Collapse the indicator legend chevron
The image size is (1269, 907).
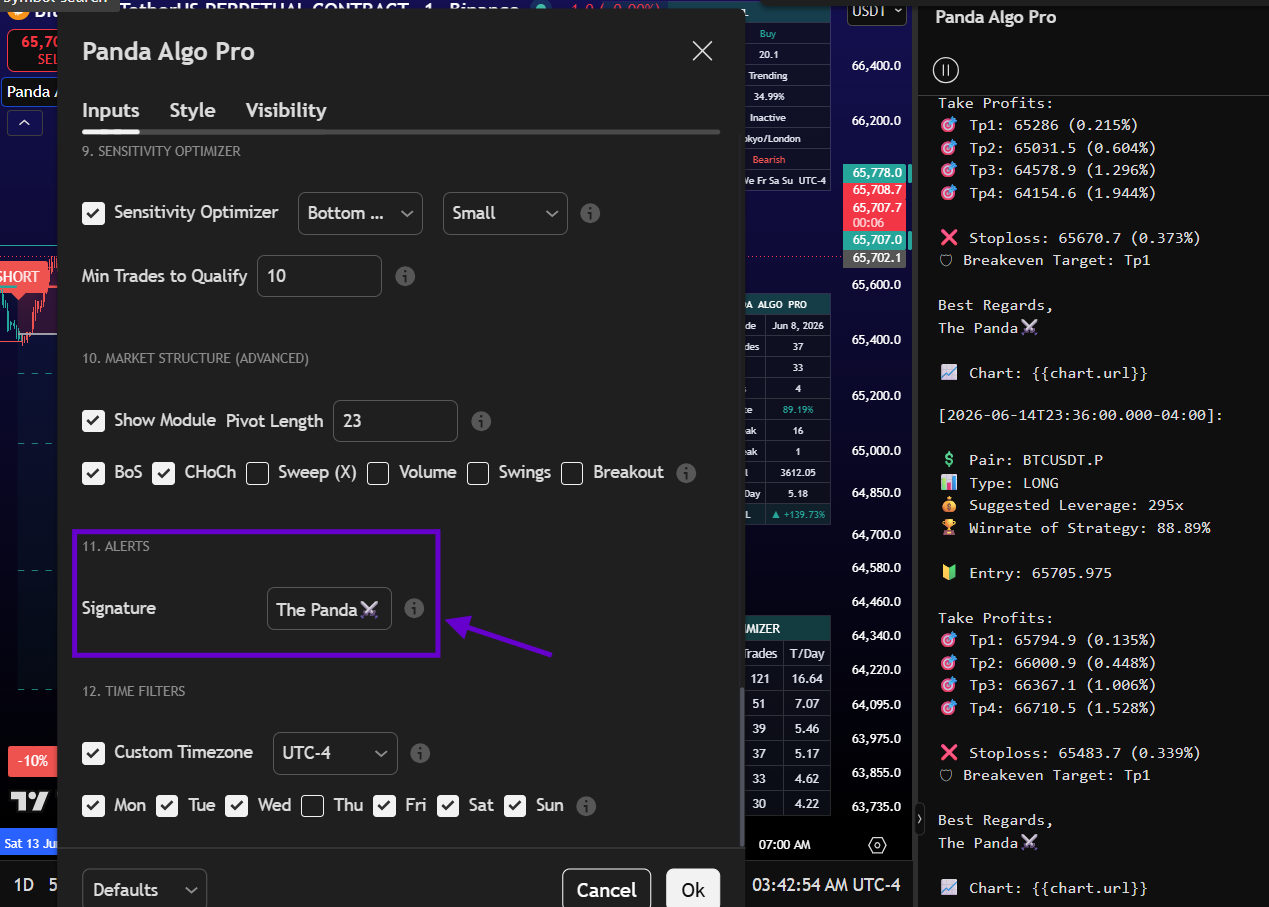pos(24,123)
